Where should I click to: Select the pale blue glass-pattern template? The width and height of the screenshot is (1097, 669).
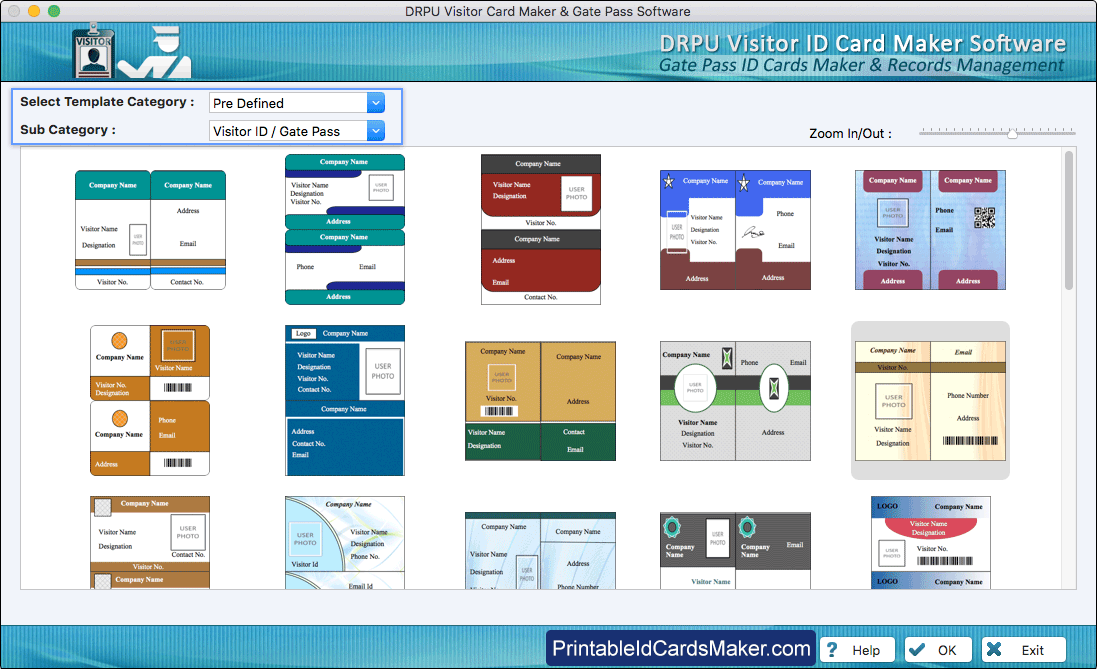(541, 551)
